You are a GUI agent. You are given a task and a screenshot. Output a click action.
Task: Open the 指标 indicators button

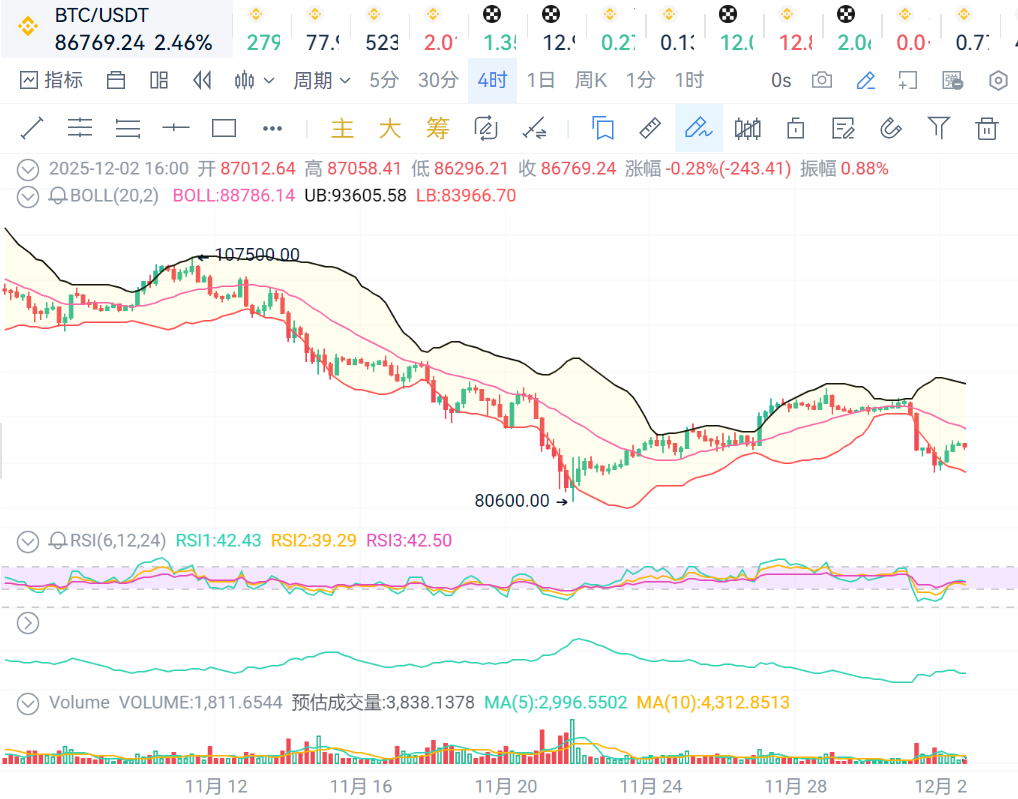pos(52,80)
